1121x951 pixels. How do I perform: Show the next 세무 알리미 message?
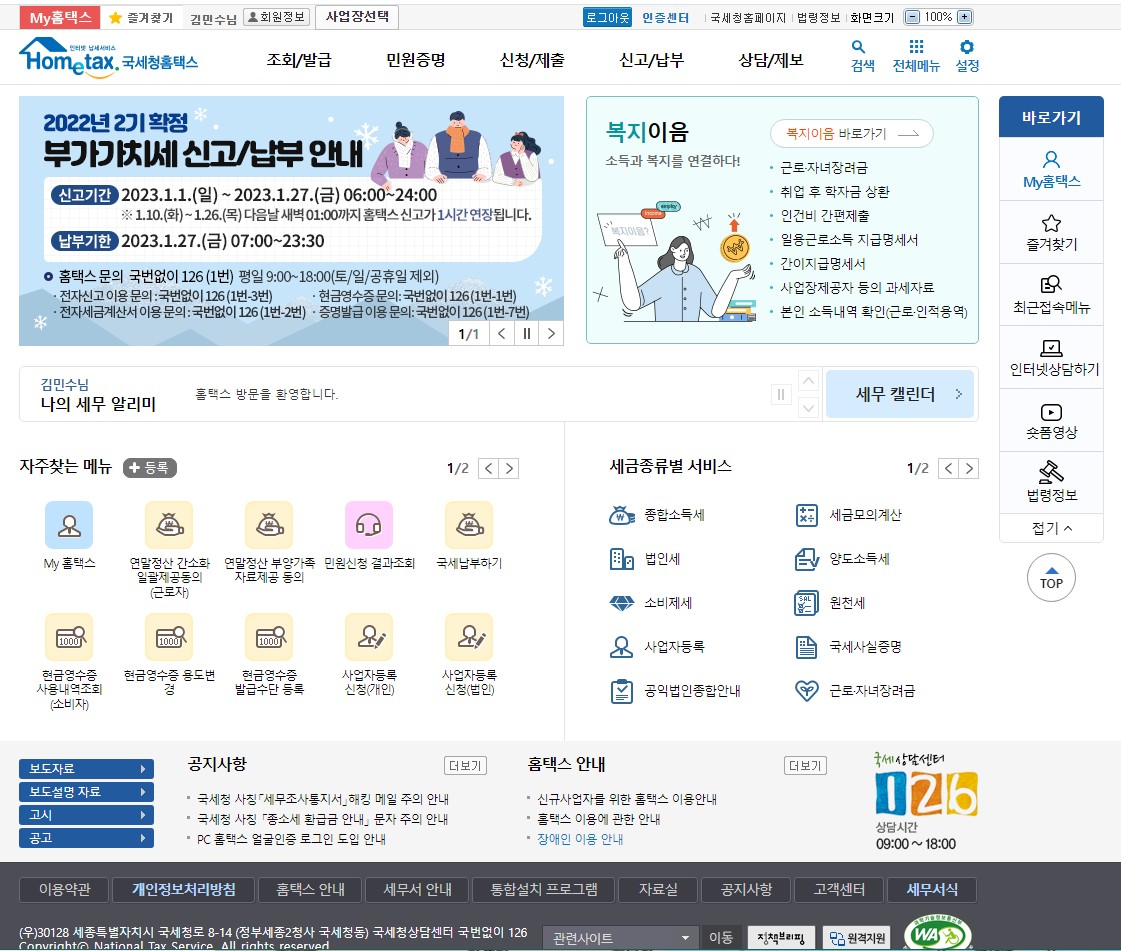[x=809, y=408]
